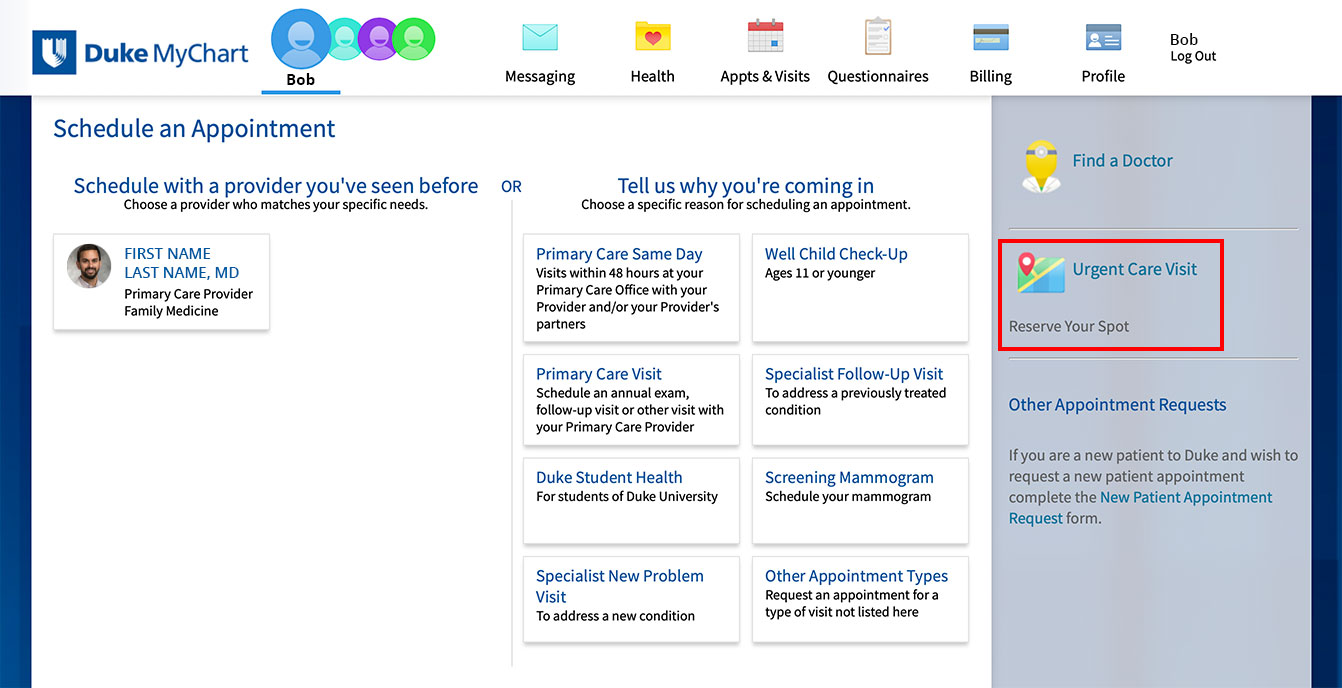Click the Reserve Your Spot text
This screenshot has height=688, width=1342.
click(x=1069, y=326)
